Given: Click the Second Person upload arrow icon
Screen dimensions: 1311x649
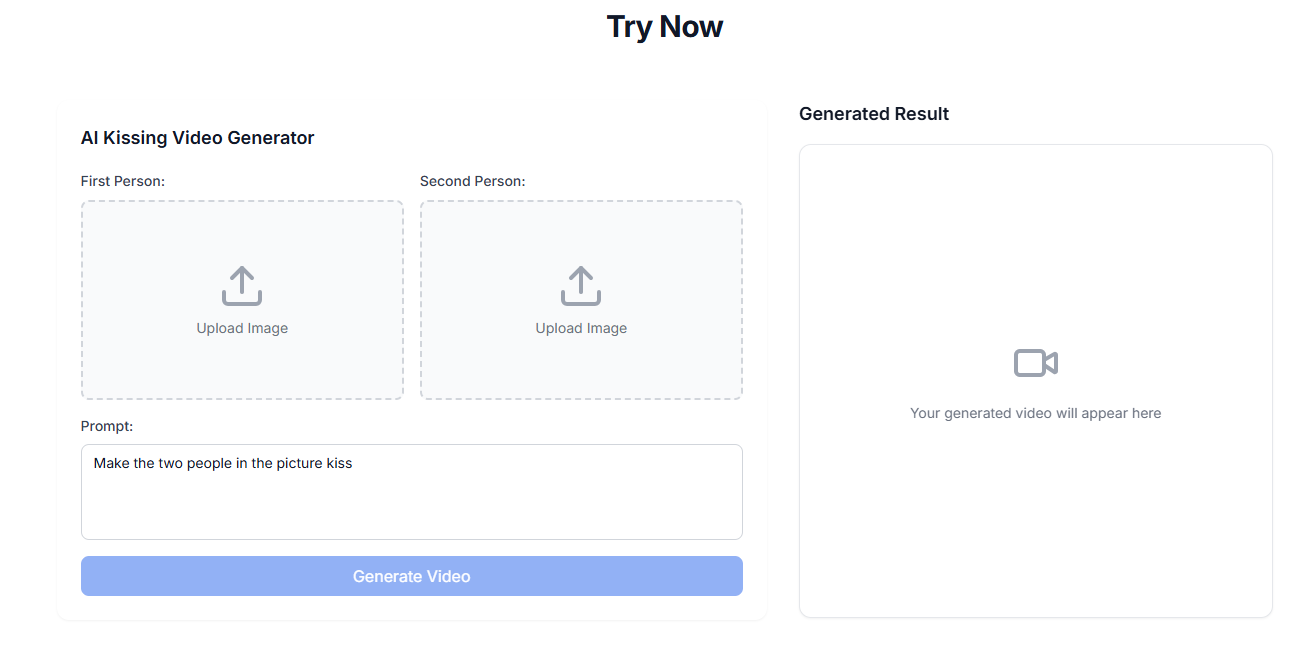Looking at the screenshot, I should coord(581,286).
